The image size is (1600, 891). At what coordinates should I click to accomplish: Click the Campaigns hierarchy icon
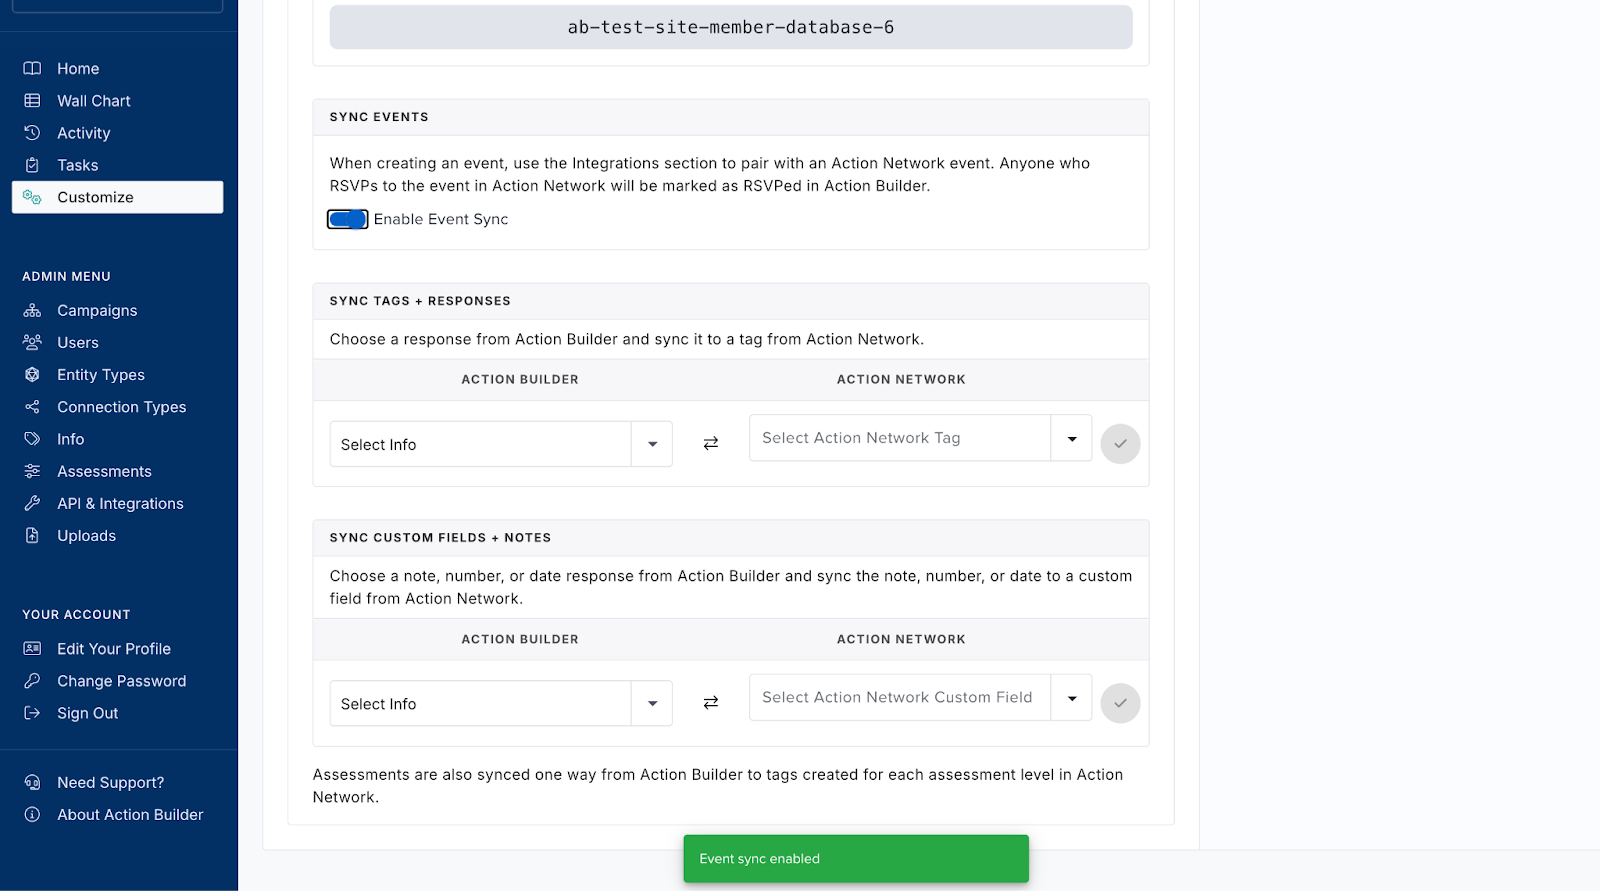pyautogui.click(x=32, y=310)
